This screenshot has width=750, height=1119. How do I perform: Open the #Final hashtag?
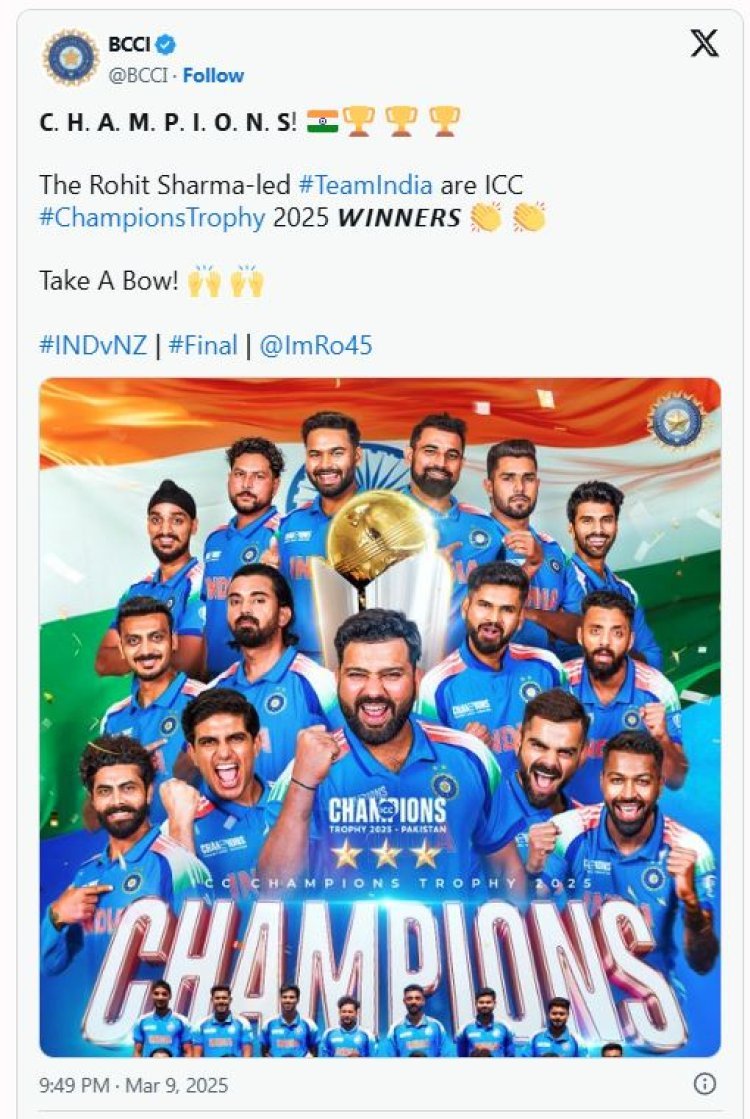tap(203, 345)
